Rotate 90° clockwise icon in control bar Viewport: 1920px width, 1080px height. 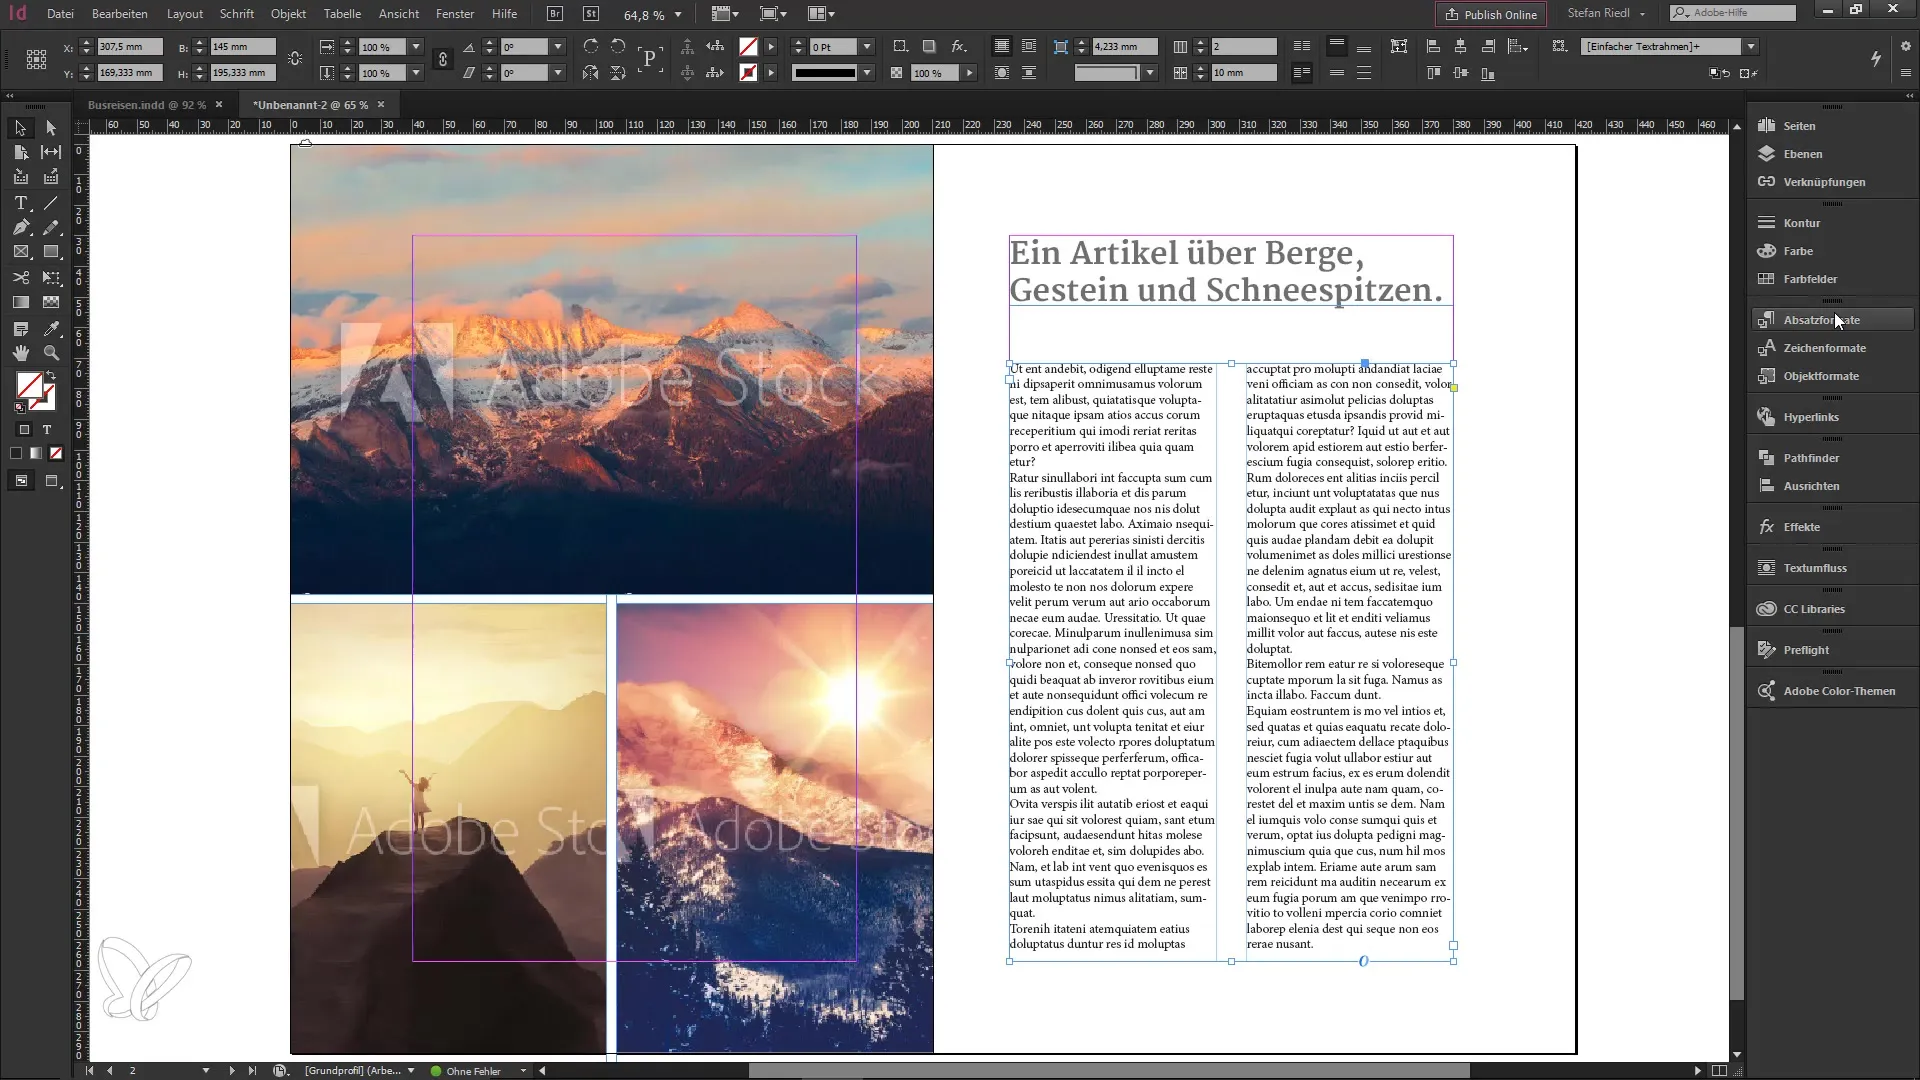(591, 46)
